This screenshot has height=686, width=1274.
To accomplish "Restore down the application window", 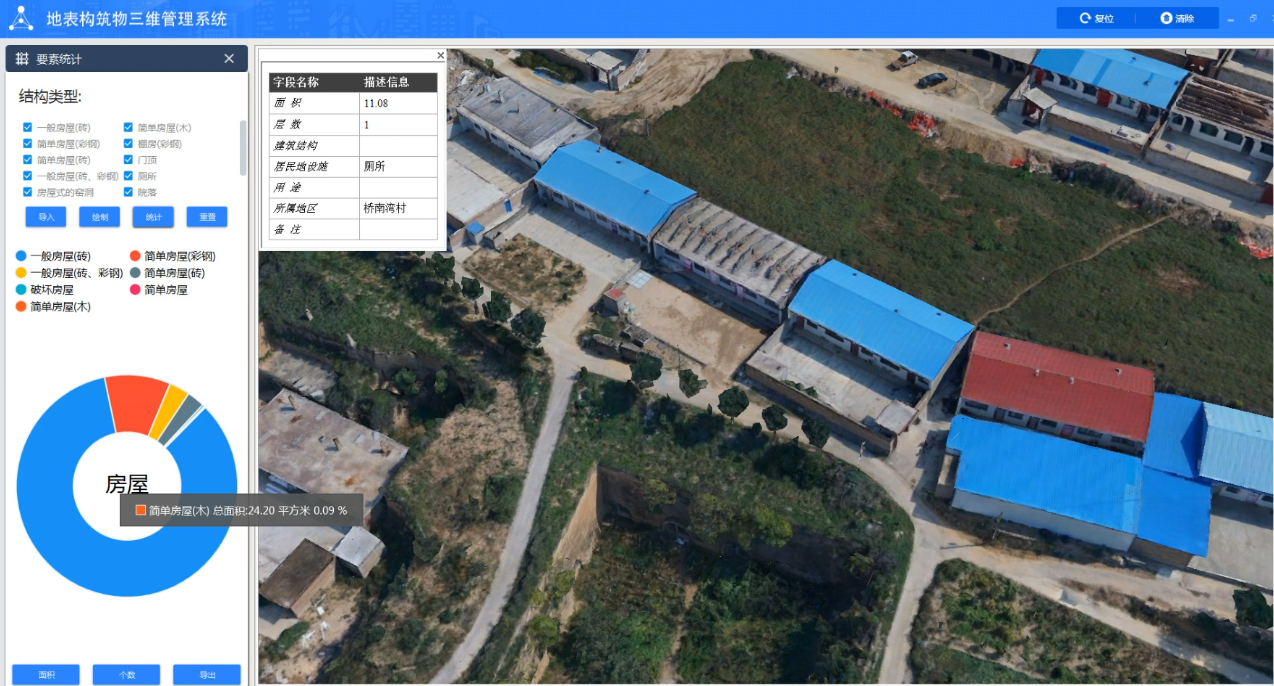I will (x=1254, y=18).
